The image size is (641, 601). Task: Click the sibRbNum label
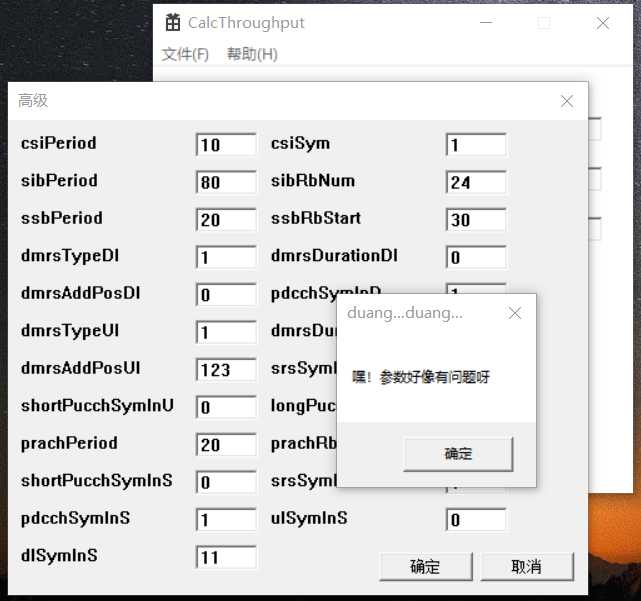(313, 181)
